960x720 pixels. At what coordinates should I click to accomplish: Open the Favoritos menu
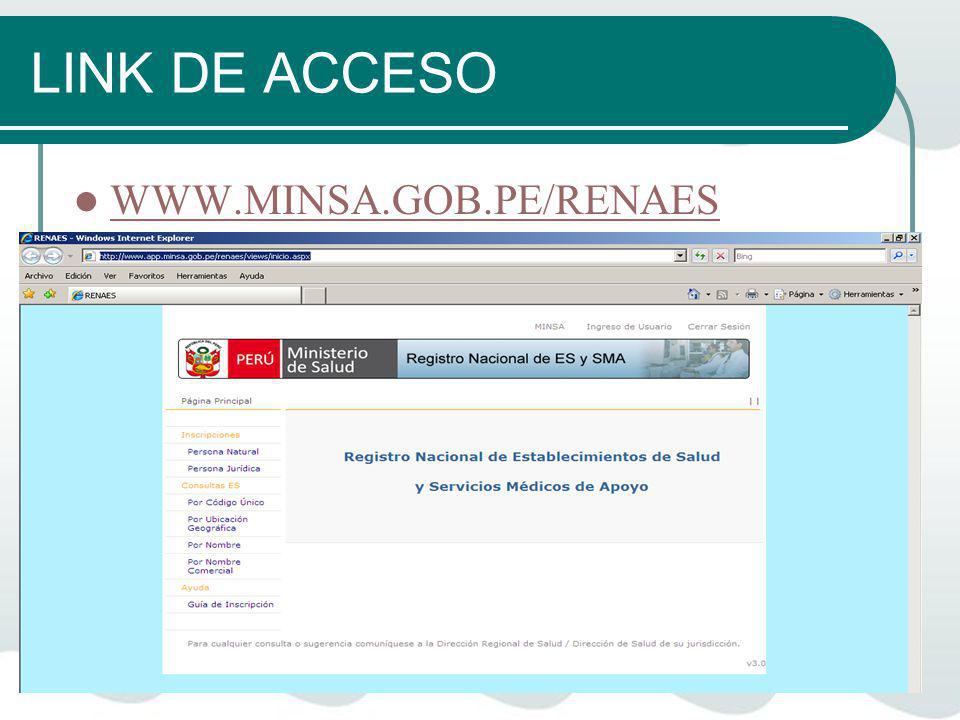(x=146, y=276)
